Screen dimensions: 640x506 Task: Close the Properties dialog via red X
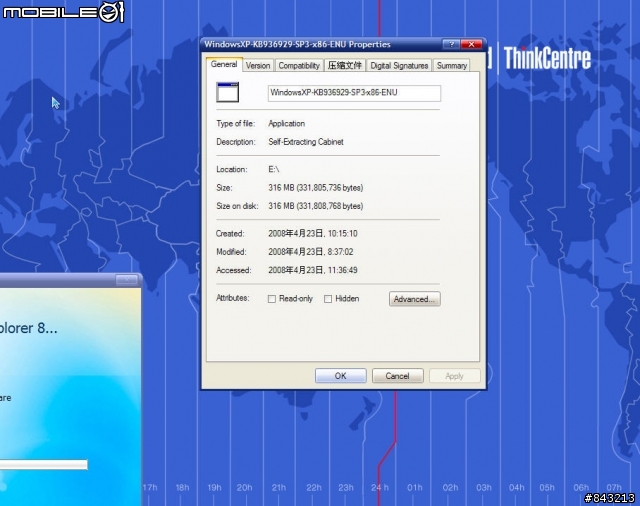pos(471,44)
